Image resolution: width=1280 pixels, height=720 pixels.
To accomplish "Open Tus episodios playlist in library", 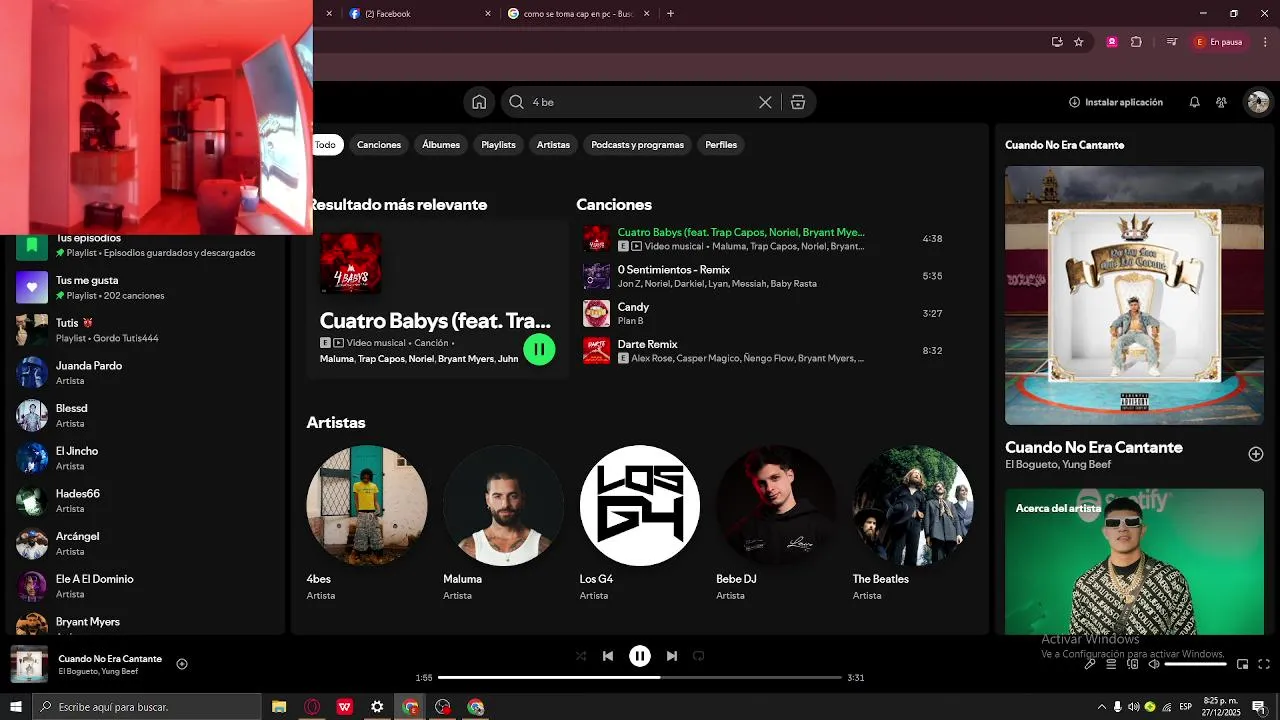I will point(146,246).
